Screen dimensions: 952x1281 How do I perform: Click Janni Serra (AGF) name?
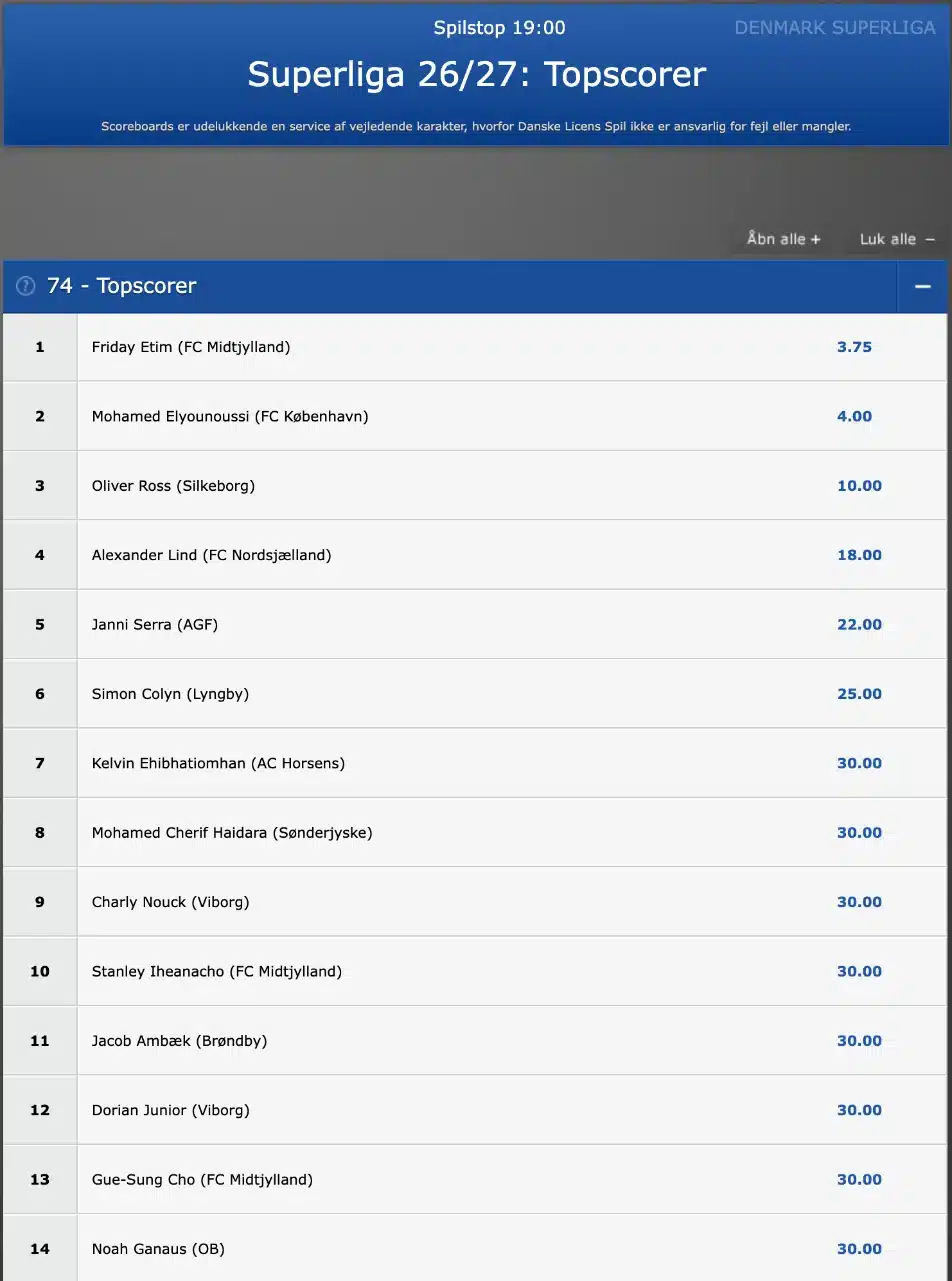(155, 624)
